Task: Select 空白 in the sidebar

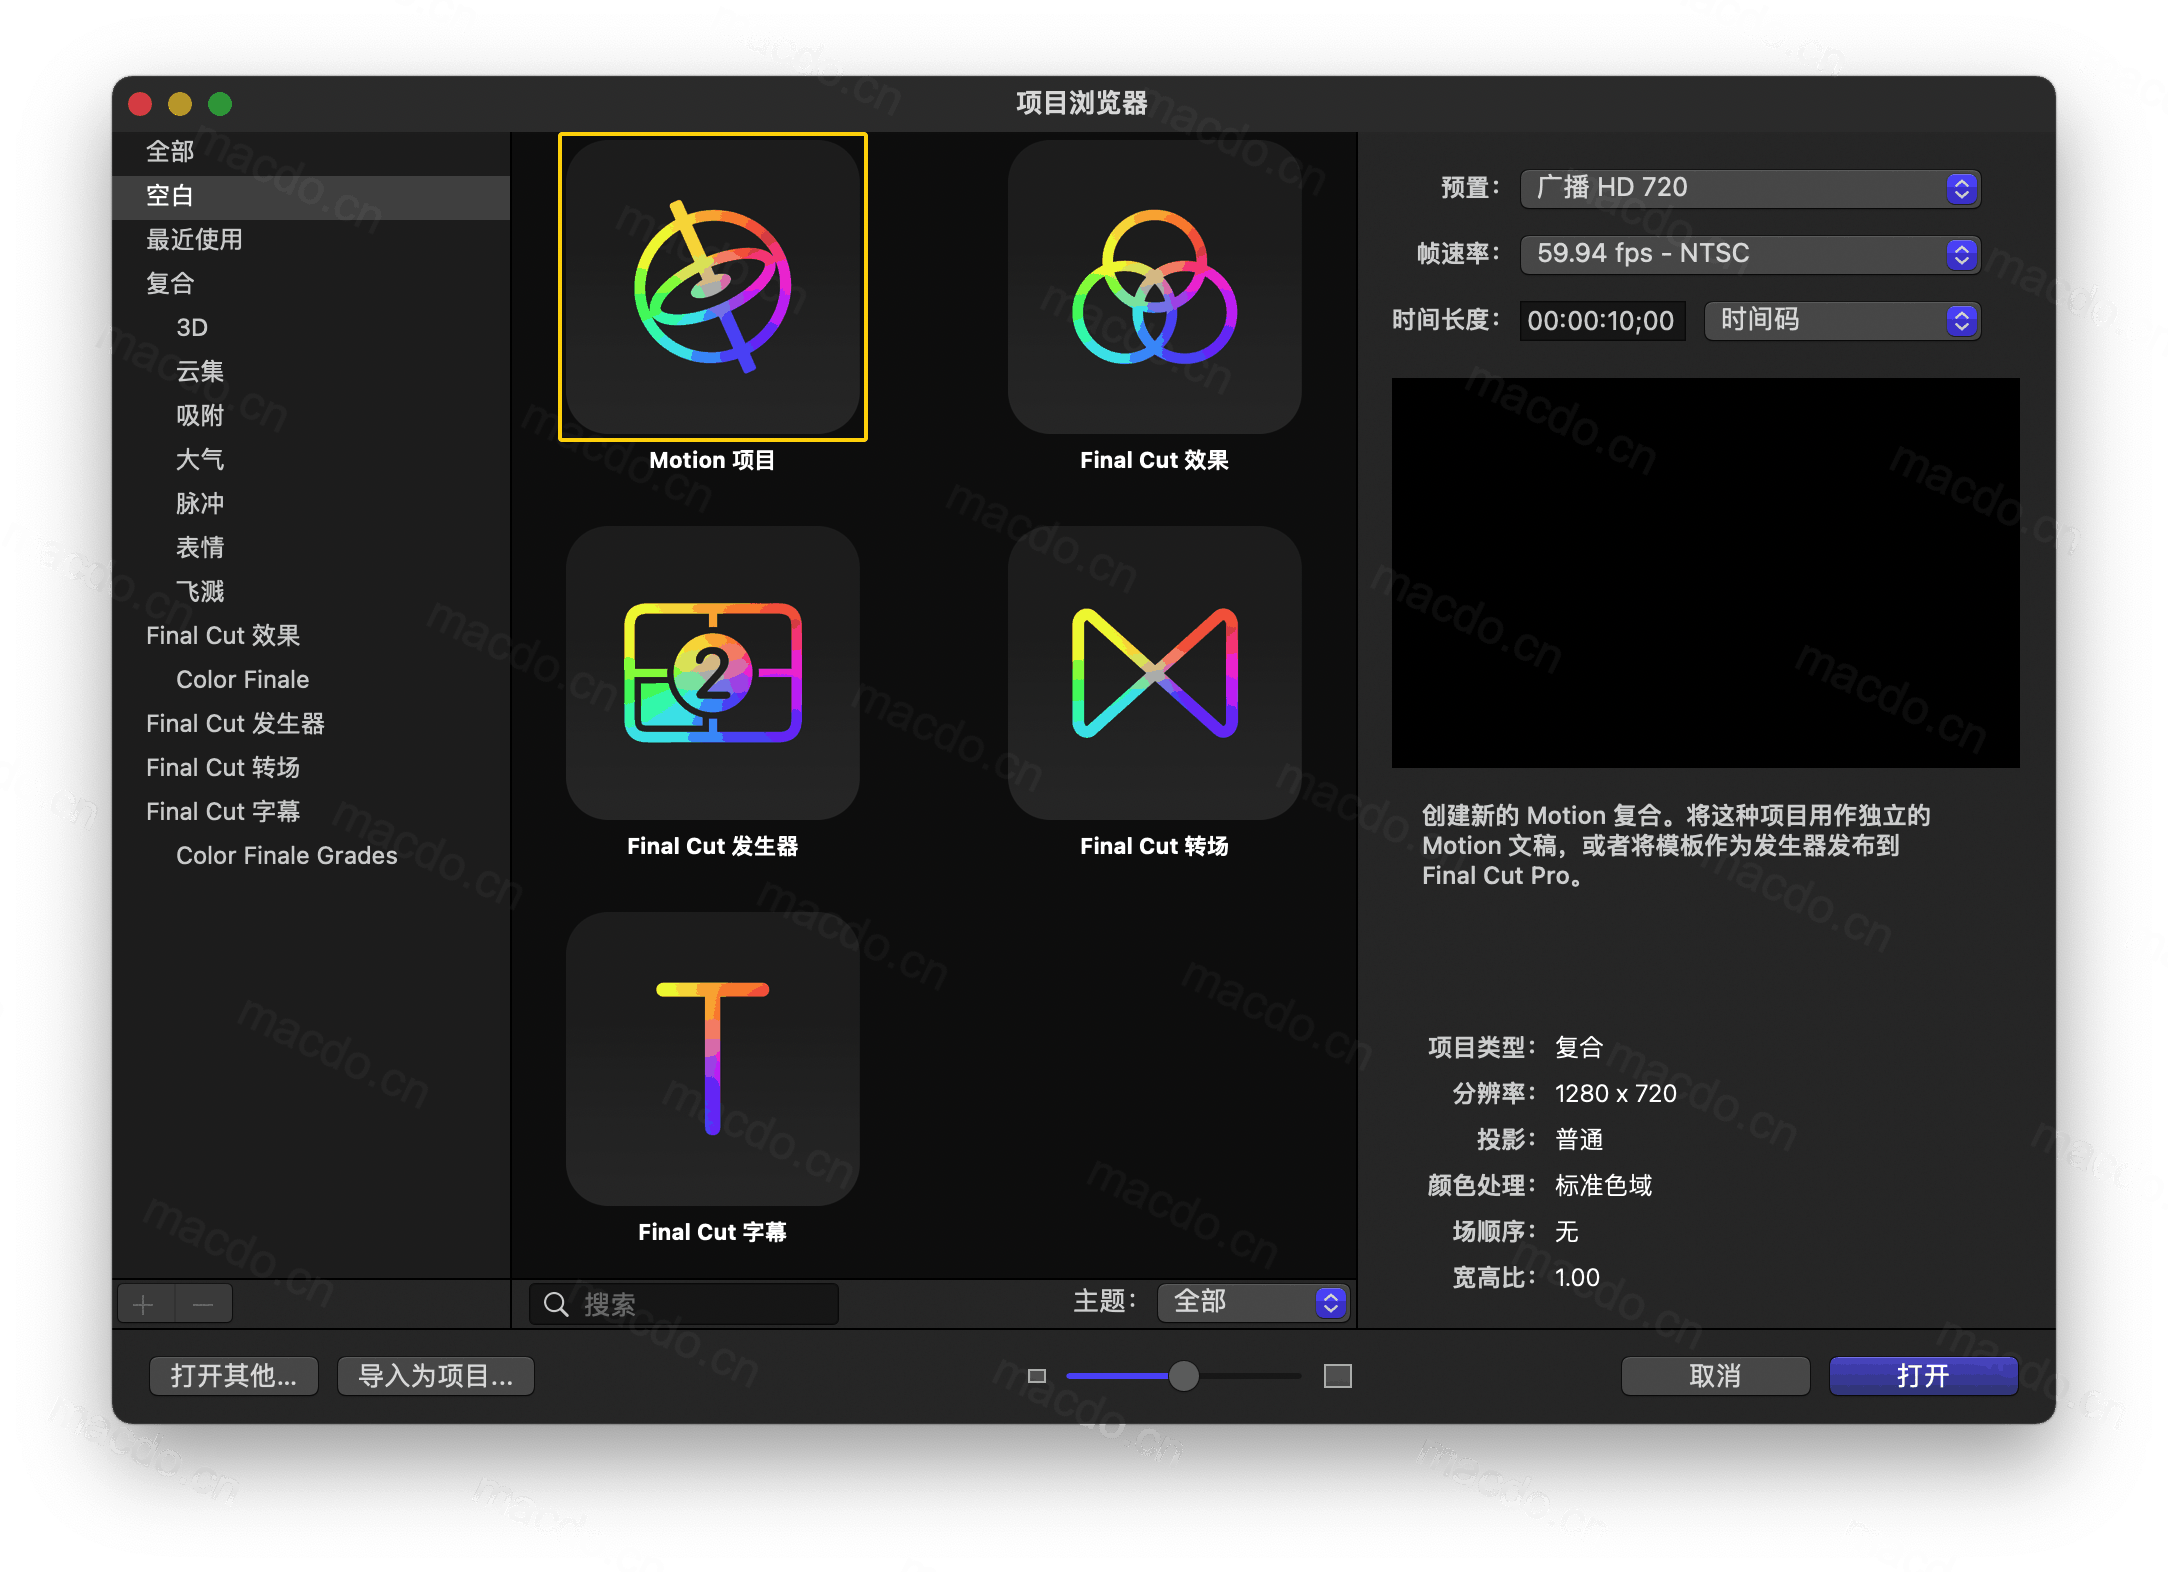Action: [x=311, y=196]
